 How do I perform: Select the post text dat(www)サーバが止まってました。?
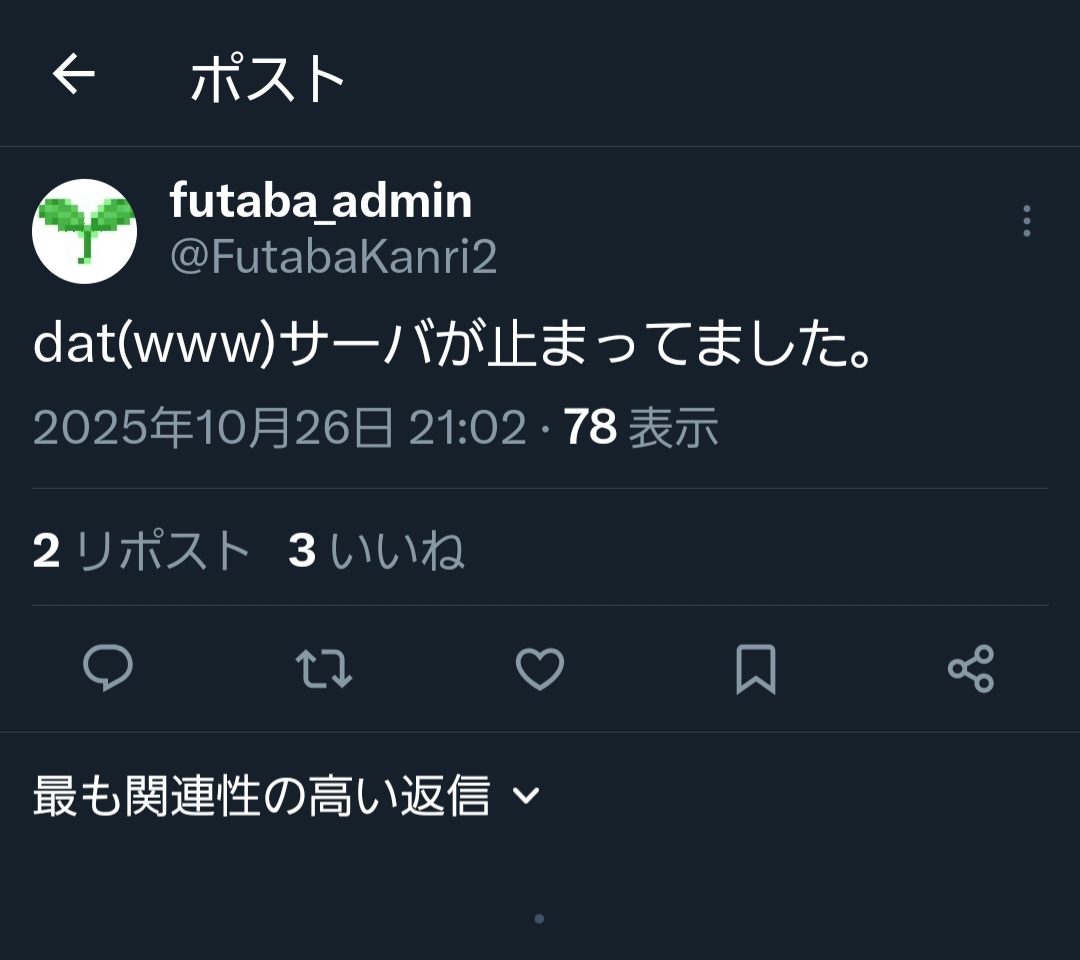(x=453, y=343)
